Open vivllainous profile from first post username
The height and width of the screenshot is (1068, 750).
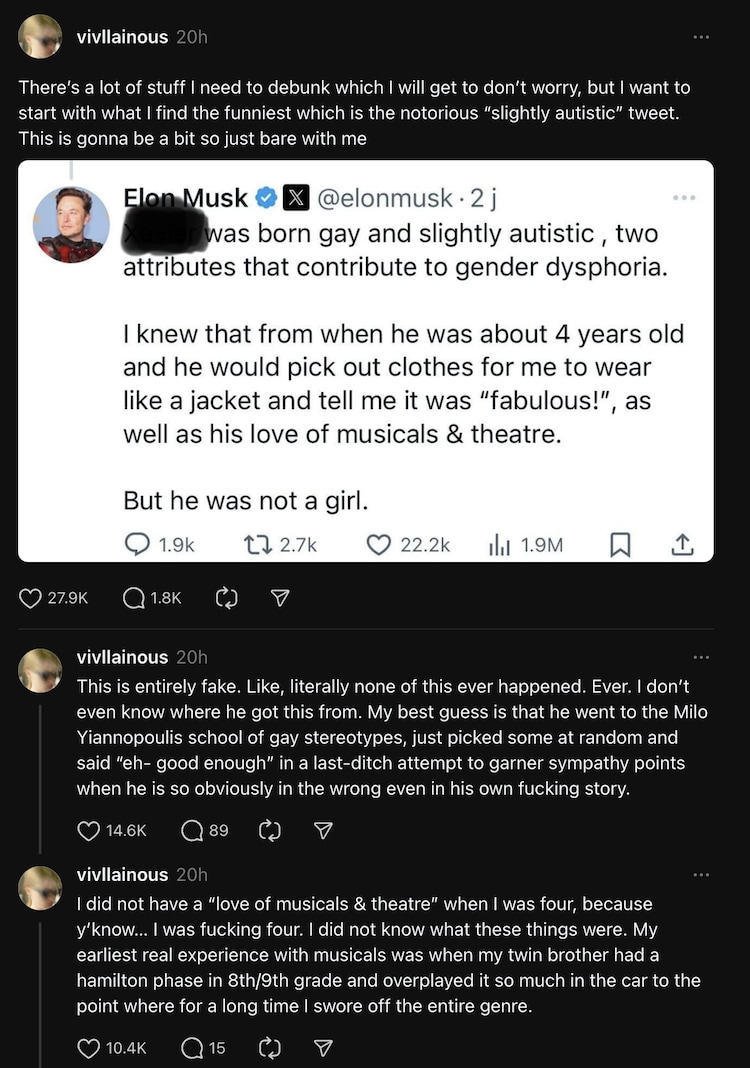pyautogui.click(x=122, y=37)
